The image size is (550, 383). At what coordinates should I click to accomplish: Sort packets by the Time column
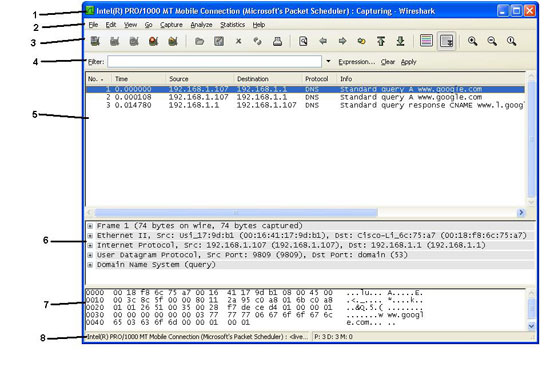coord(139,79)
